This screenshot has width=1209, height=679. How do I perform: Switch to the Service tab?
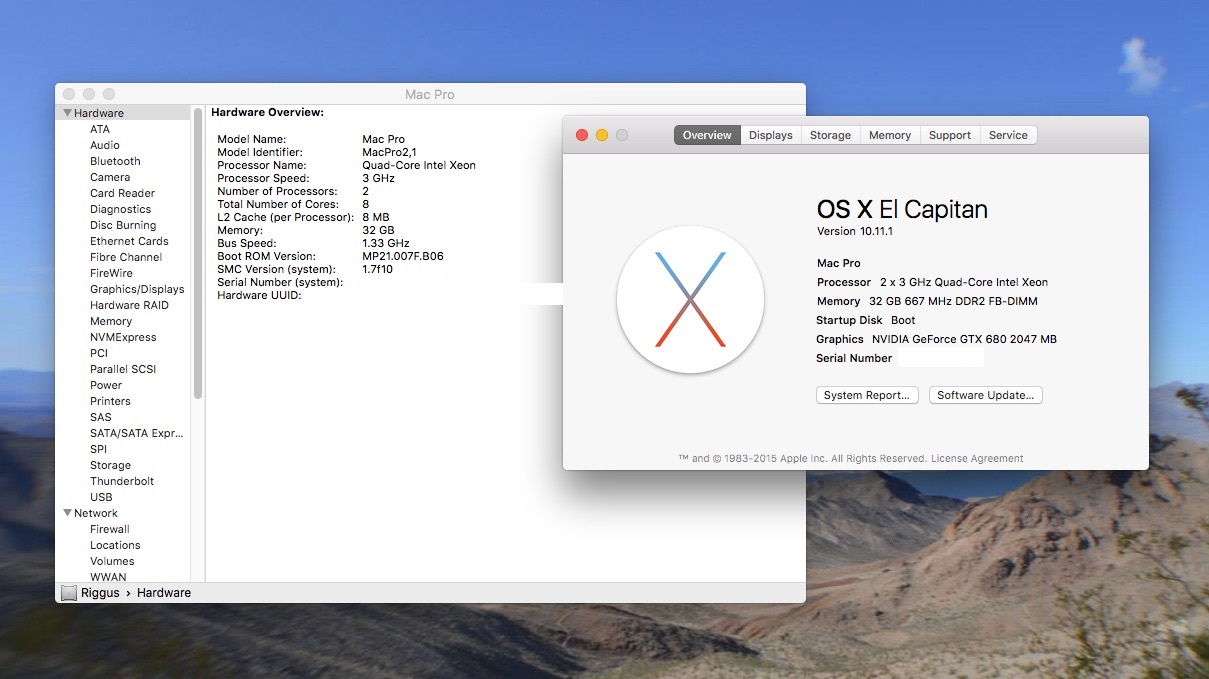tap(1008, 135)
